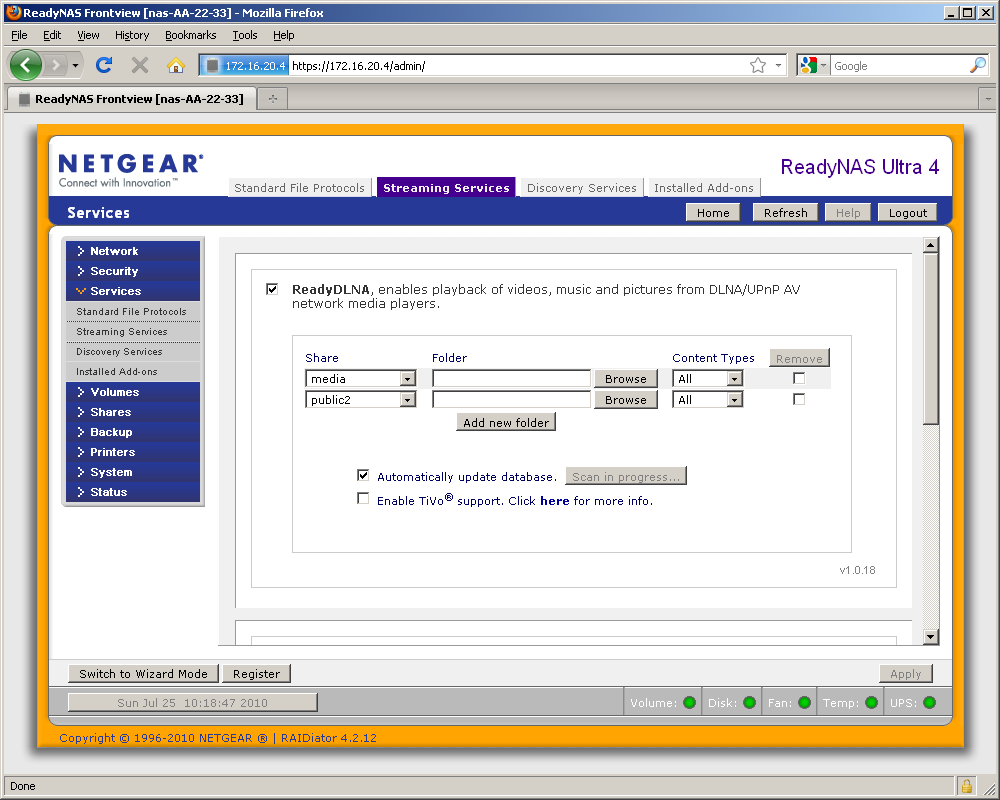Image resolution: width=1000 pixels, height=800 pixels.
Task: Open Installed Add-ons in sidebar
Action: tap(117, 371)
